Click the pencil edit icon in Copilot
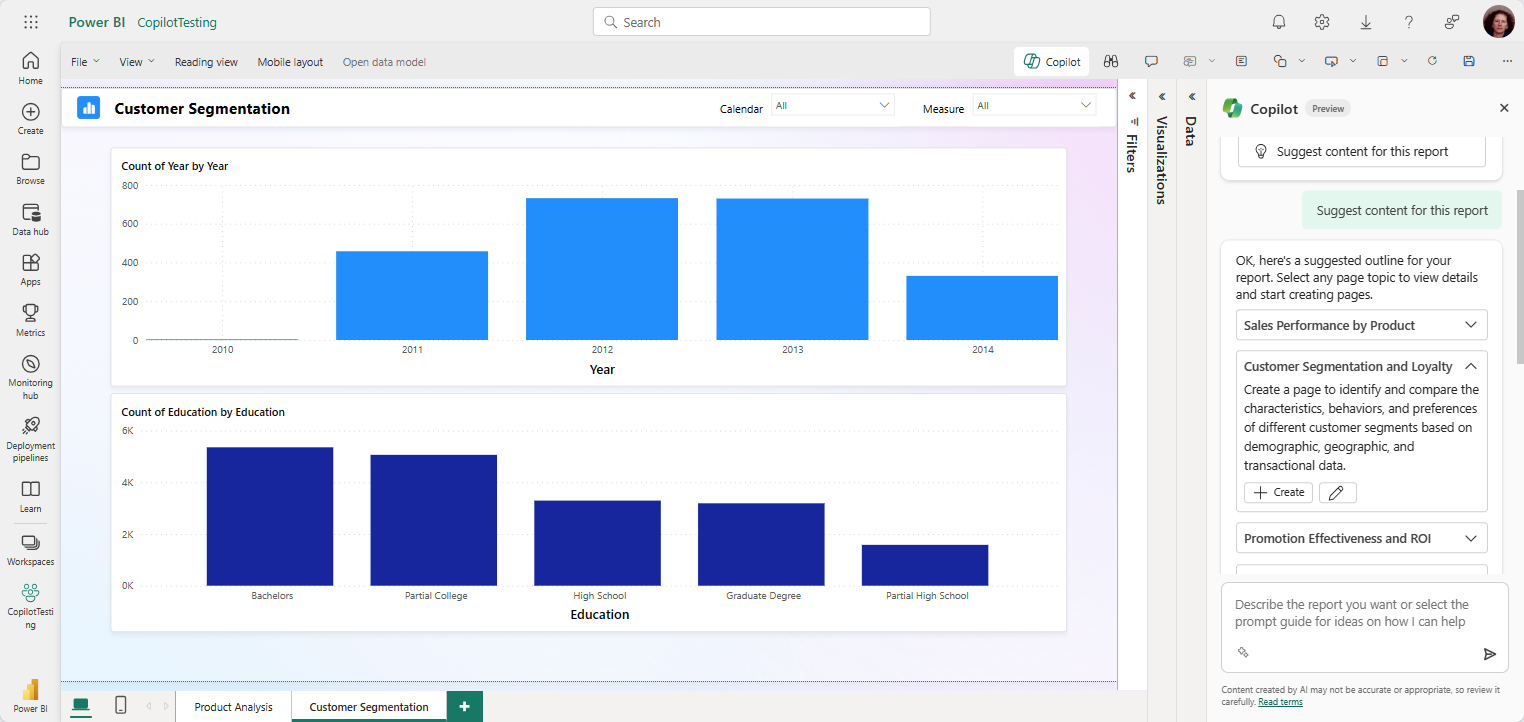Screen dimensions: 1524x722 click(x=1337, y=492)
